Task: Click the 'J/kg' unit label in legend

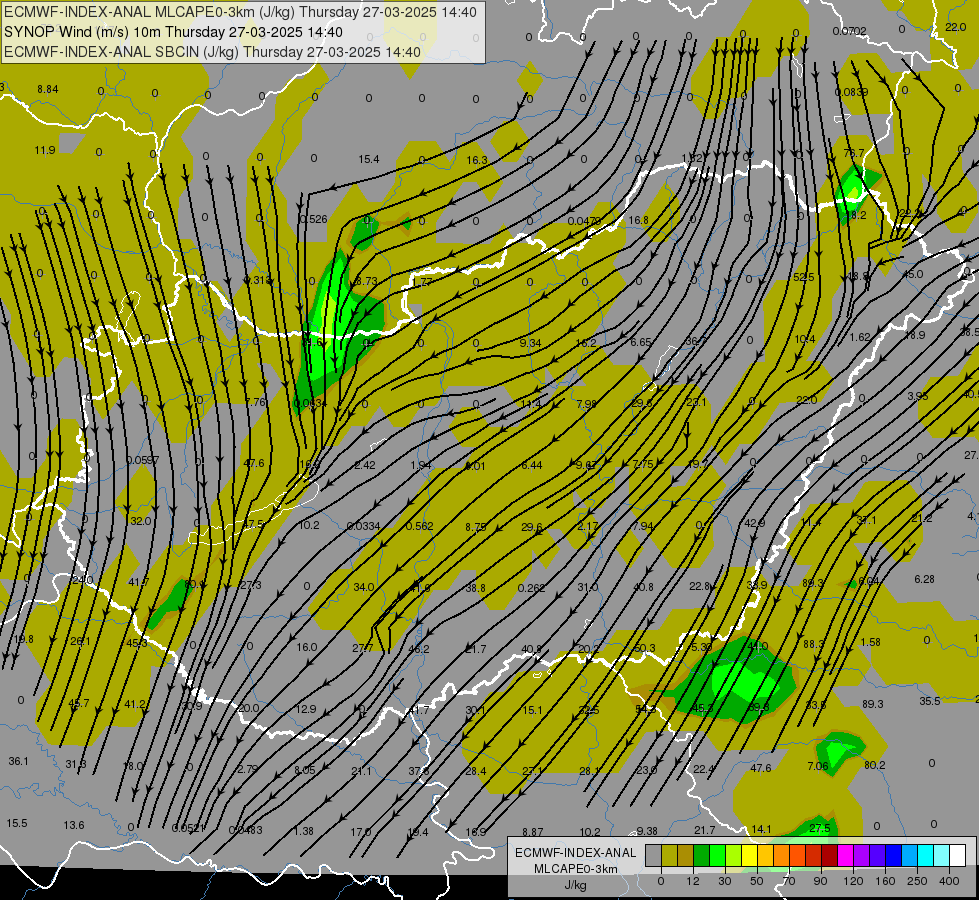Action: (x=575, y=885)
